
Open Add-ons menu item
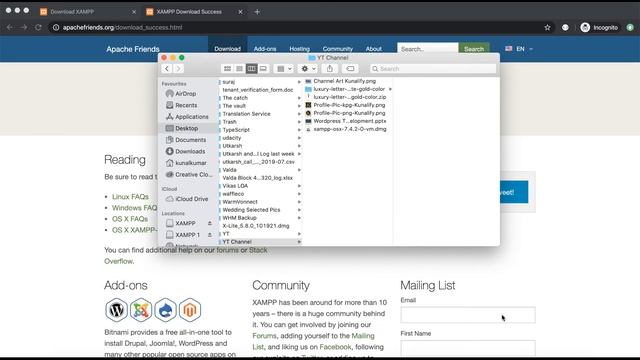pos(265,49)
